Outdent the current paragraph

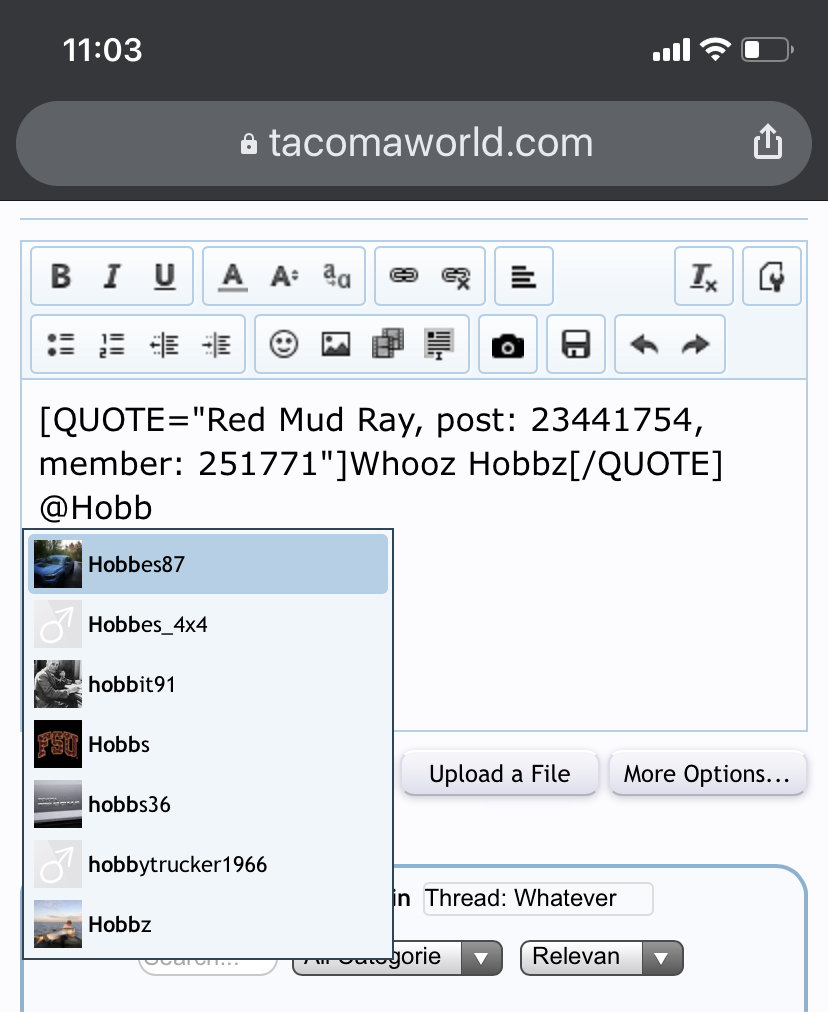(165, 345)
